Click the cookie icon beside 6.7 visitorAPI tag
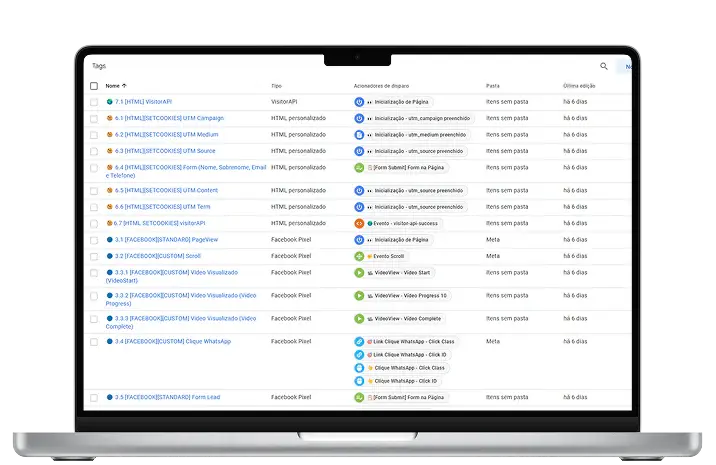The image size is (716, 465). tap(109, 223)
